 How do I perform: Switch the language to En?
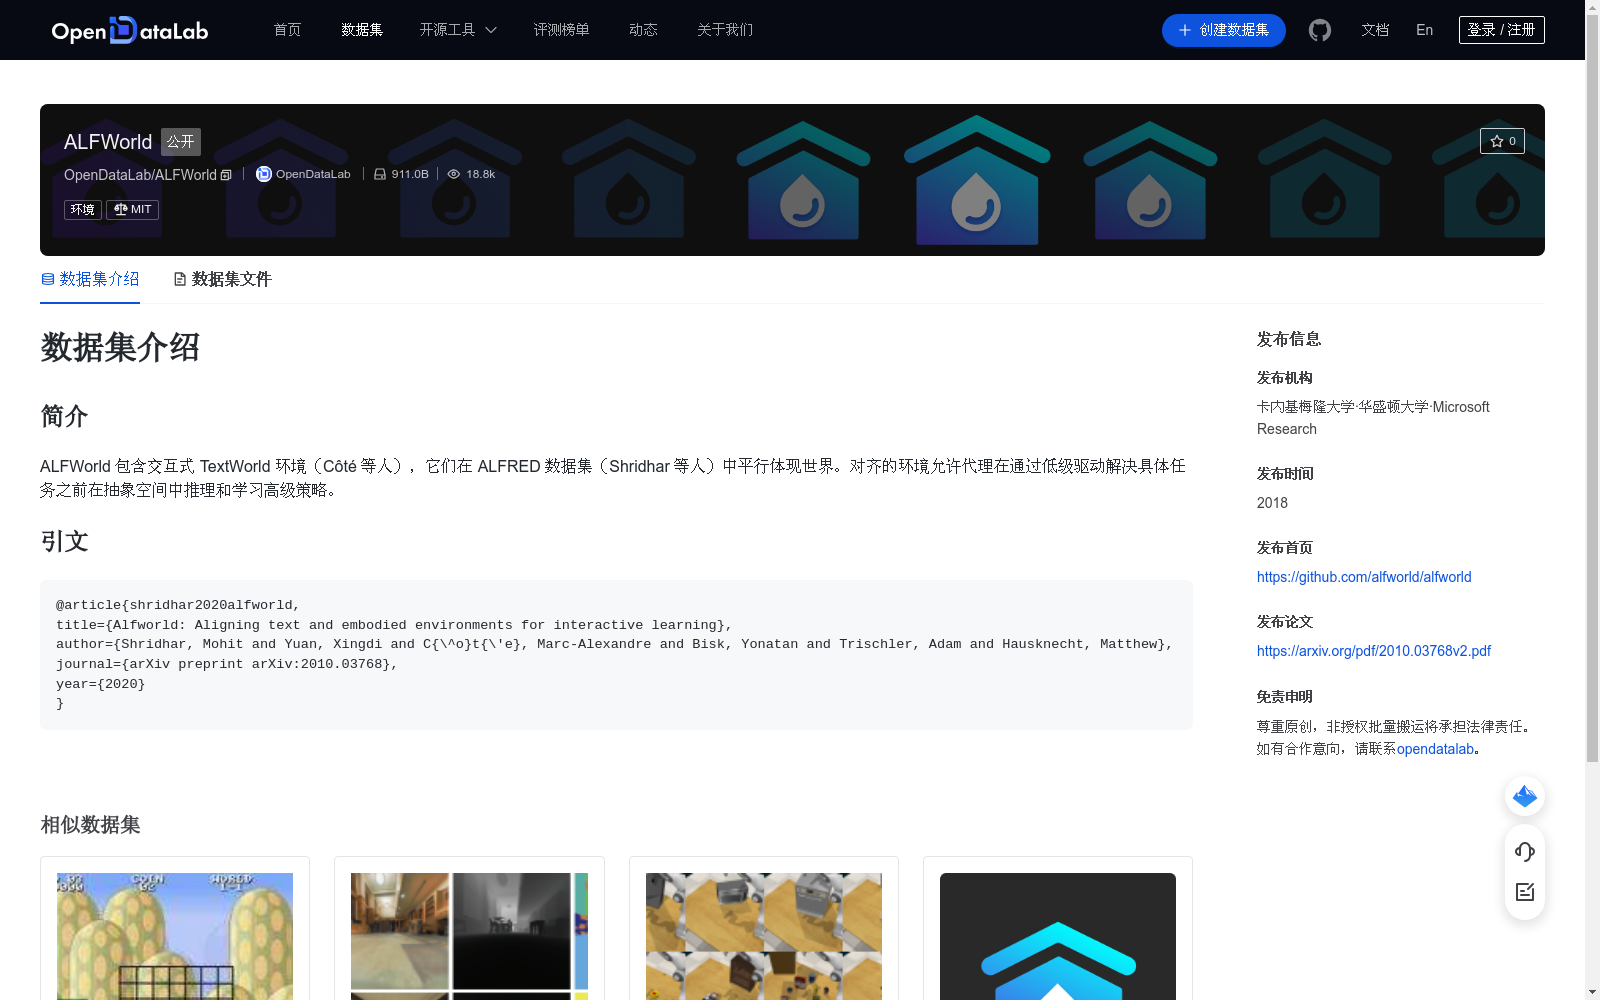(1423, 30)
